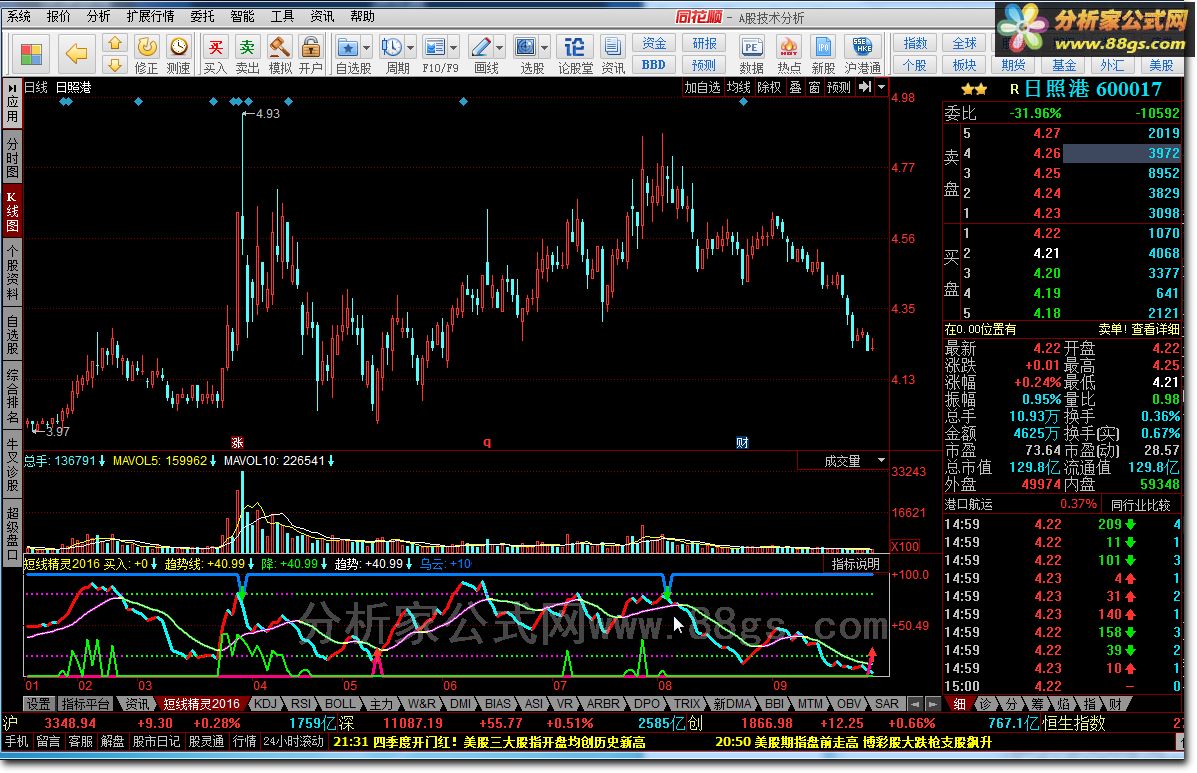Go back with the yellow left arrow

point(76,53)
